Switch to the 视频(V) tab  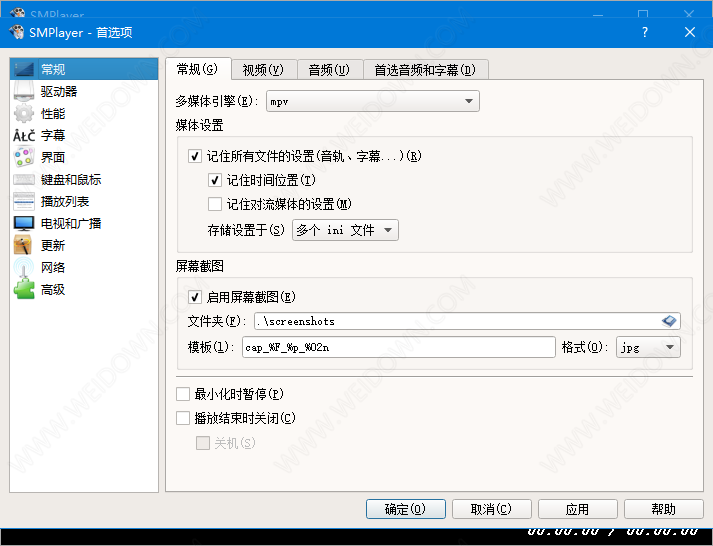pos(264,70)
